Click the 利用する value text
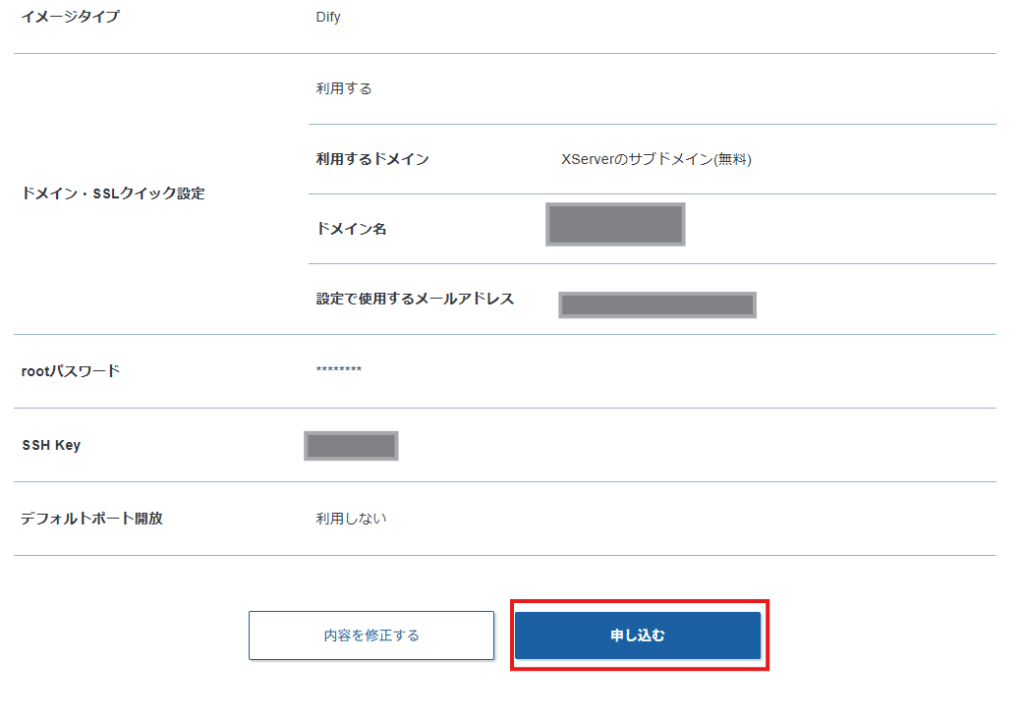This screenshot has width=1024, height=716. pos(344,89)
